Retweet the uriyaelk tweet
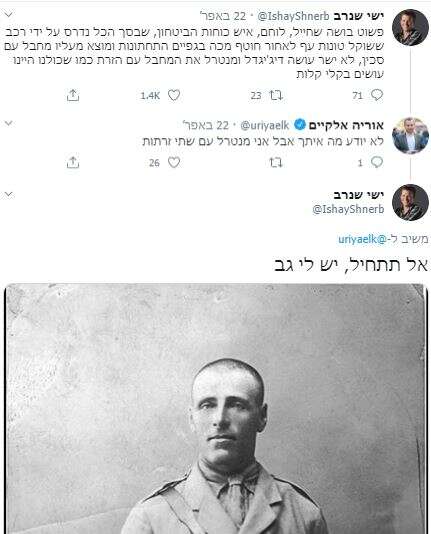 [x=276, y=162]
